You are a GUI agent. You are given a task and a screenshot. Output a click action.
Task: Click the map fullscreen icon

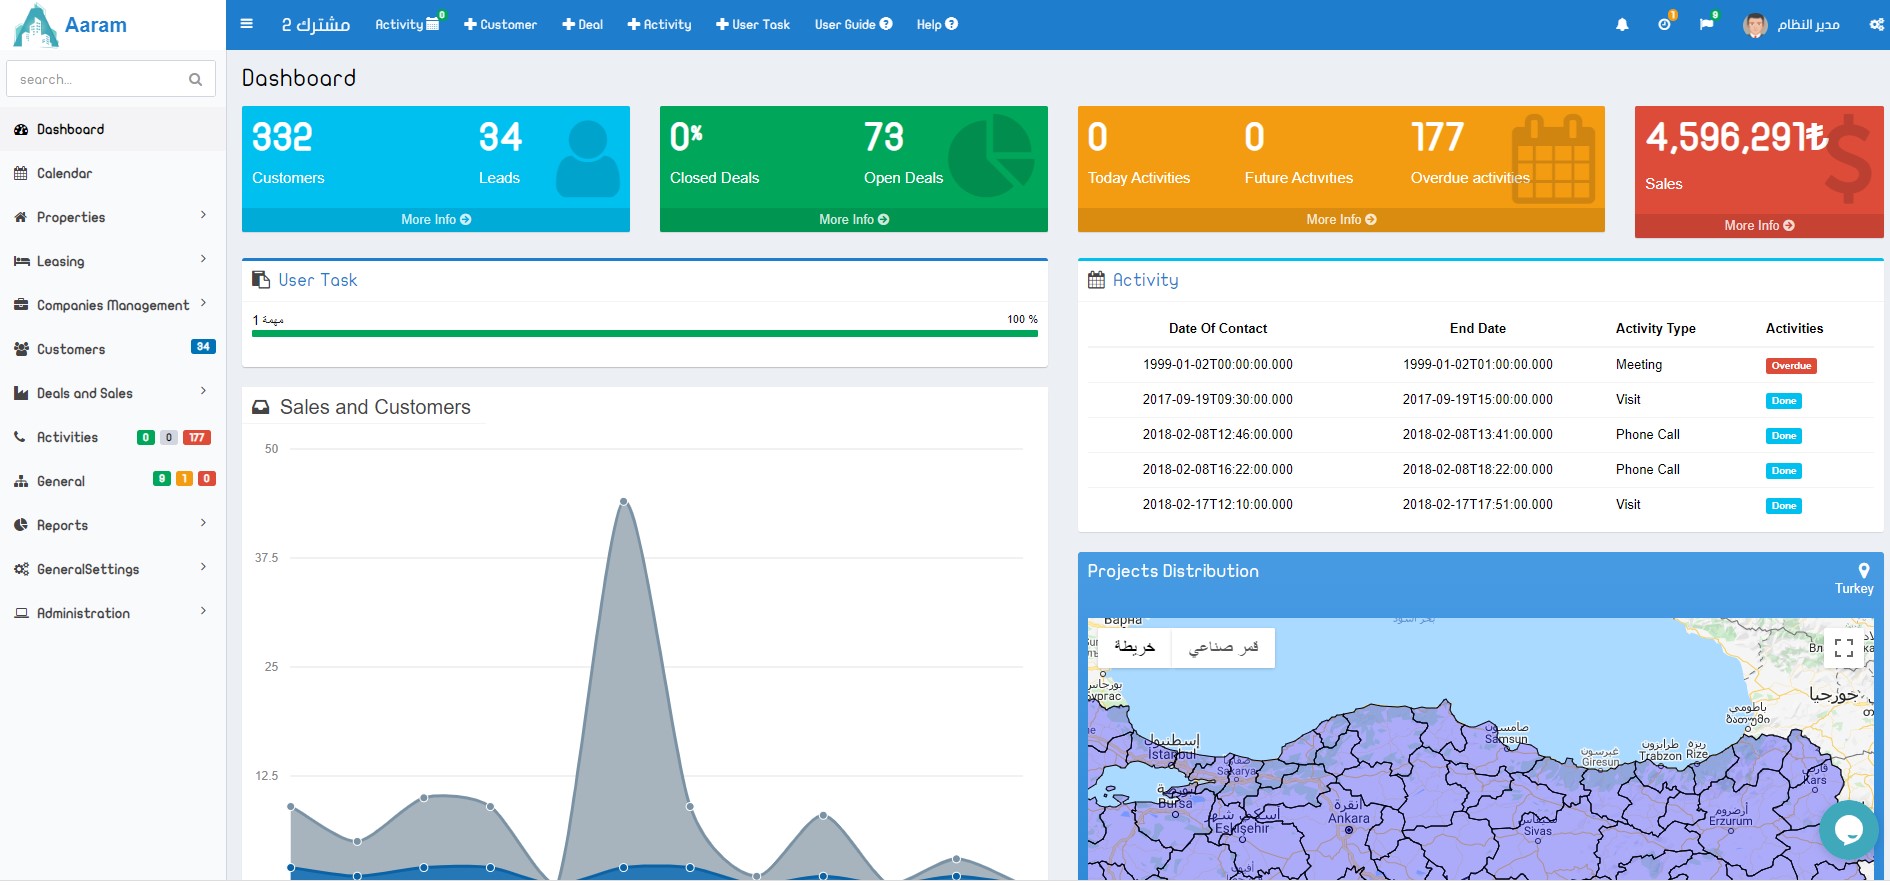pyautogui.click(x=1844, y=648)
